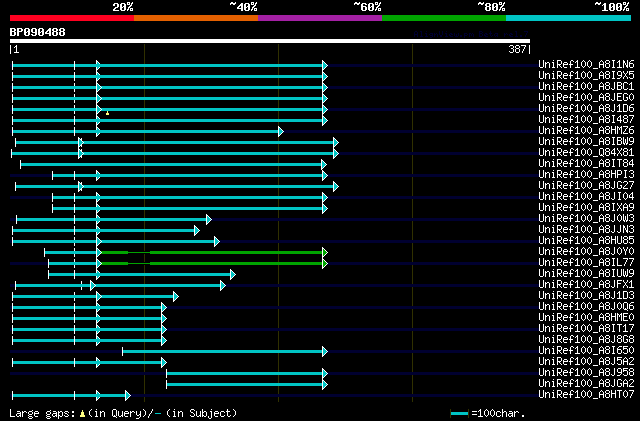Select the UniRef100_A8HMZ6 label
640x421 pixels.
coord(586,131)
